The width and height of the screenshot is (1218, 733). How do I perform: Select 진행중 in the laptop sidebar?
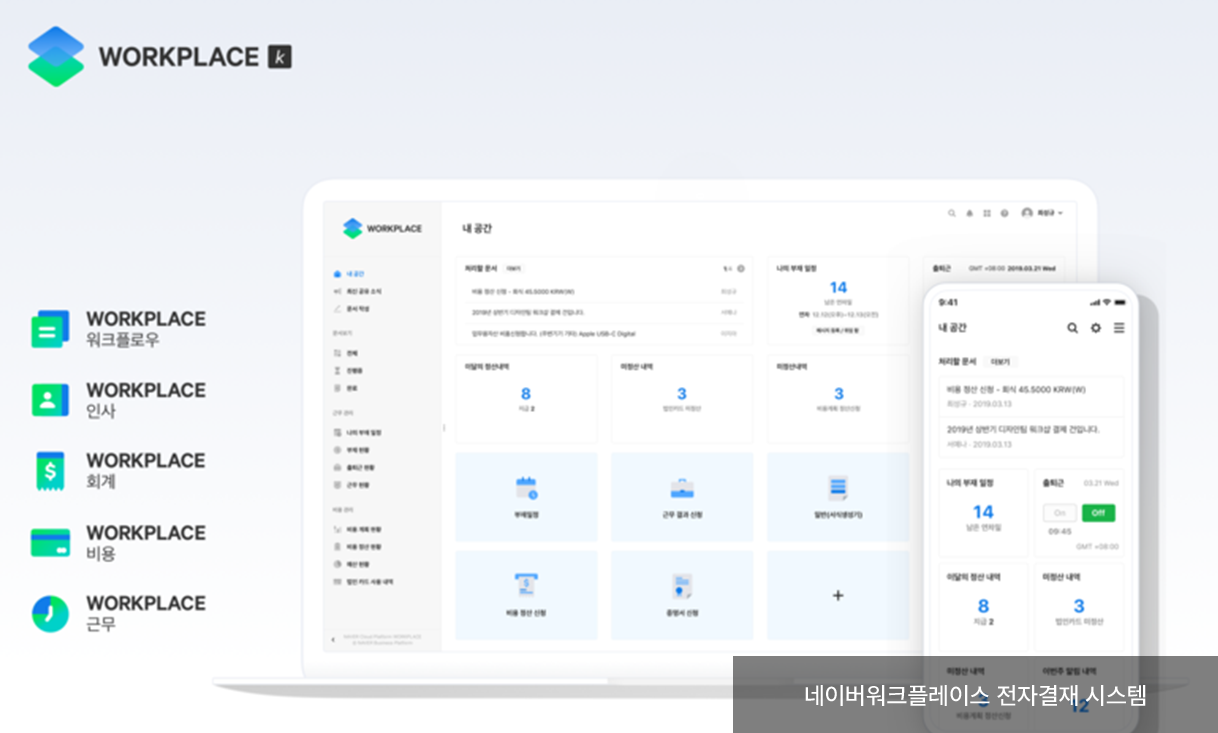click(x=348, y=370)
